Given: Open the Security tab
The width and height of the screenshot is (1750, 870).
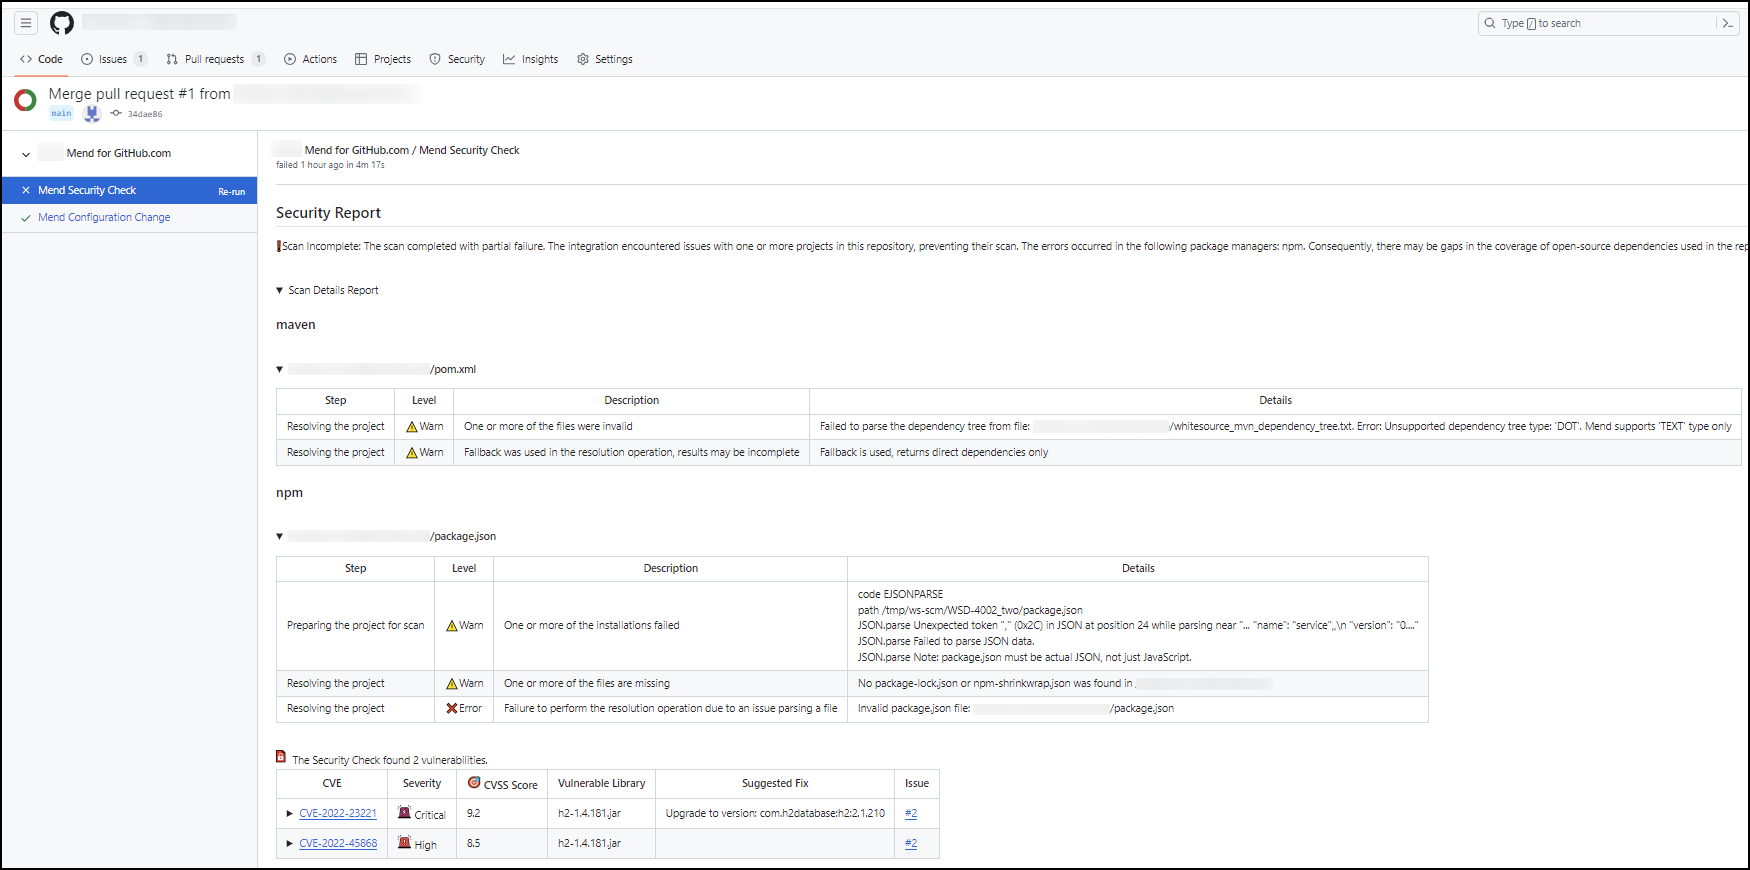Looking at the screenshot, I should pos(457,59).
